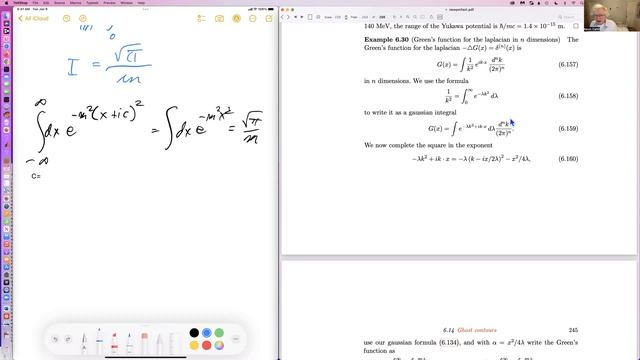Viewport: 640px width, 360px height.
Task: Choose the blue color swatch
Action: point(207,333)
